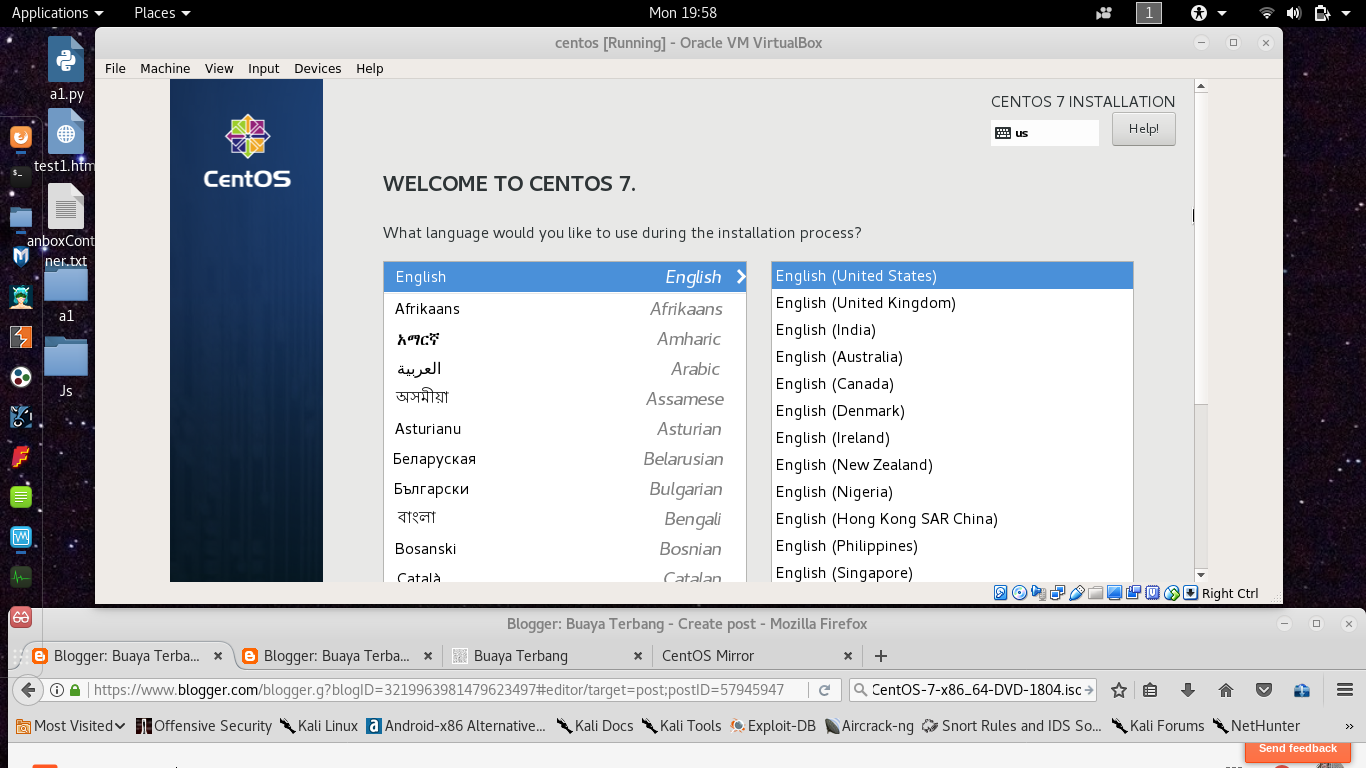This screenshot has width=1366, height=768.
Task: Choose English (United Kingdom) locale
Action: coord(952,303)
